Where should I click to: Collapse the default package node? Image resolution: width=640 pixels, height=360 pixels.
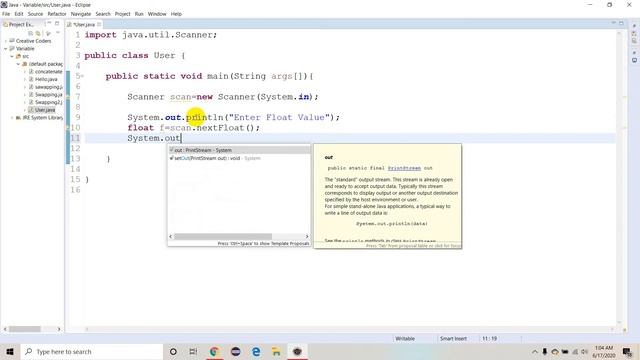(x=18, y=64)
